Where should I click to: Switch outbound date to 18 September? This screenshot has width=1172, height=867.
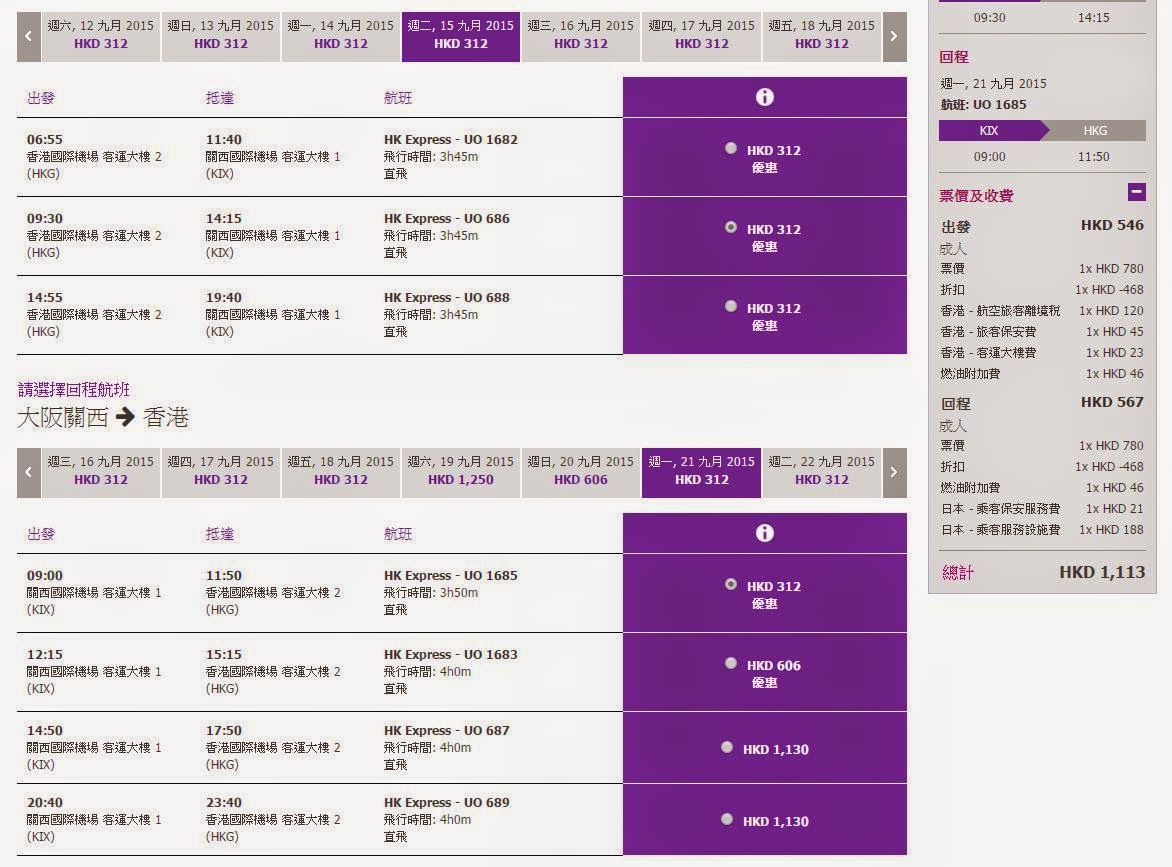point(821,35)
